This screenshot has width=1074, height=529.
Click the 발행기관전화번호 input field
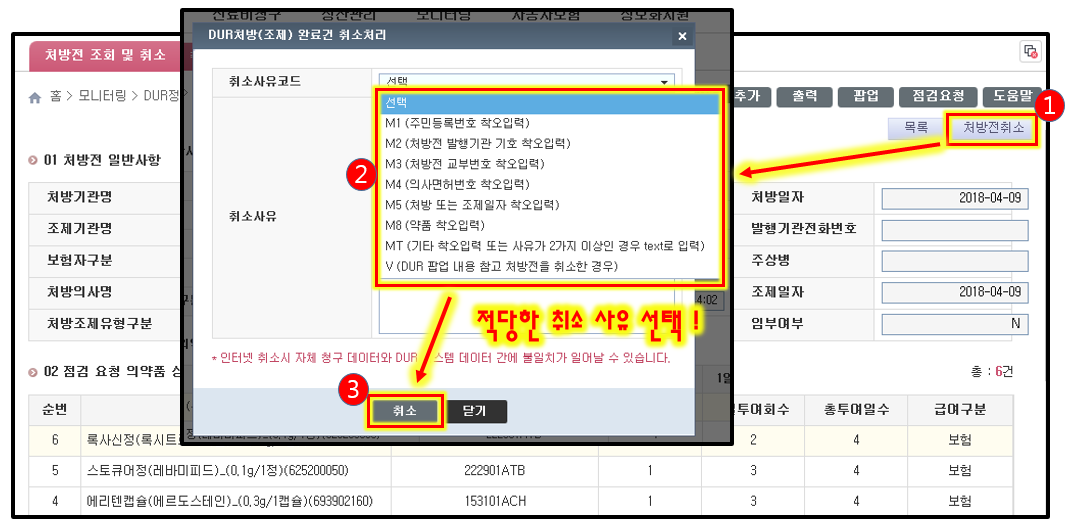[954, 230]
